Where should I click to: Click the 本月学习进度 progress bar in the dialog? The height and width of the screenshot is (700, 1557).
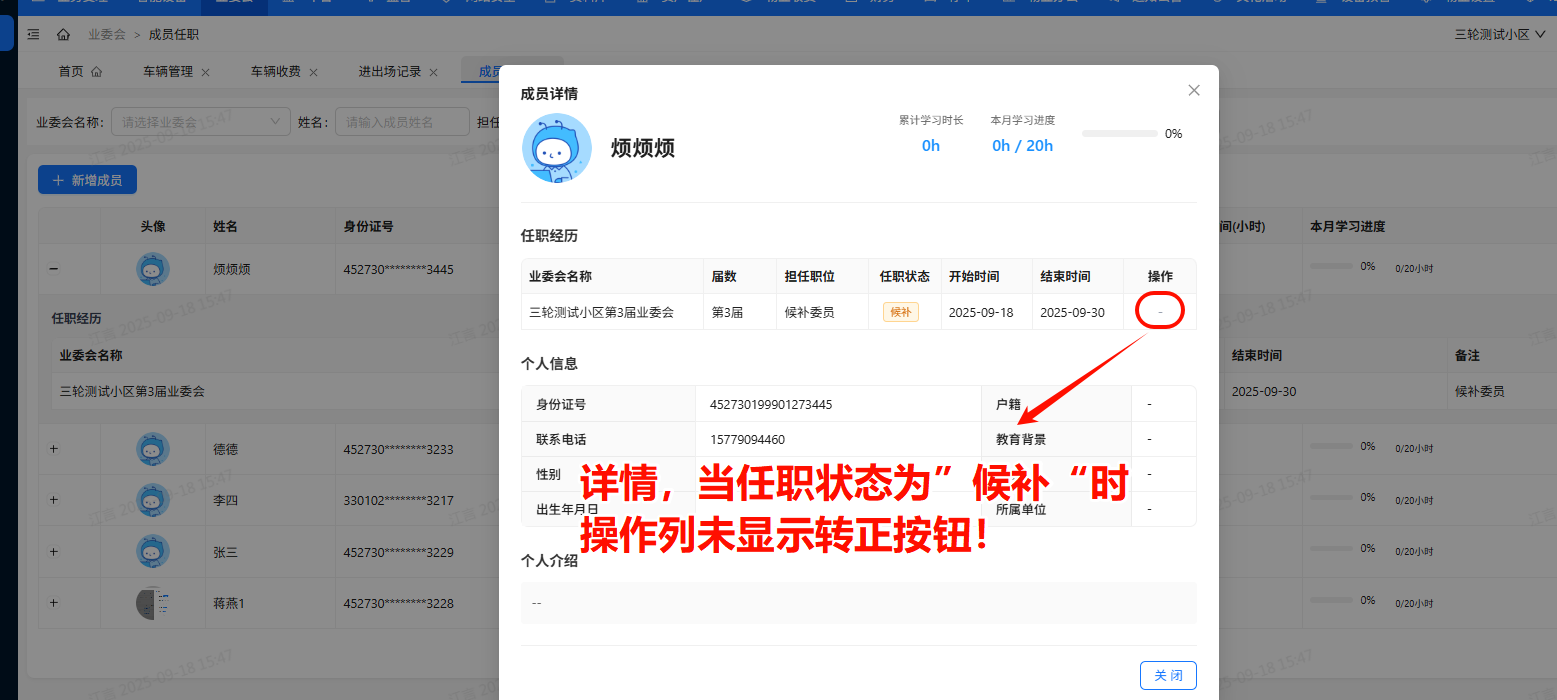point(1119,134)
